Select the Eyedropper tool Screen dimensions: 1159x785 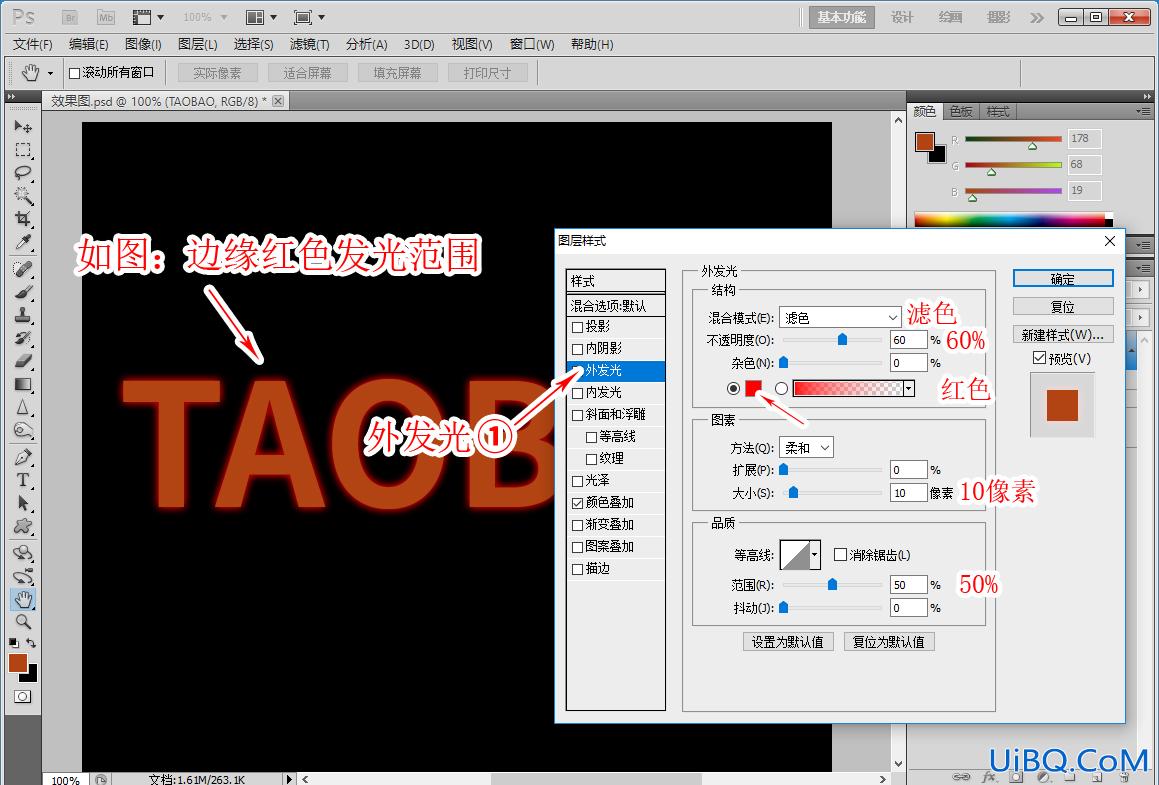(x=23, y=242)
